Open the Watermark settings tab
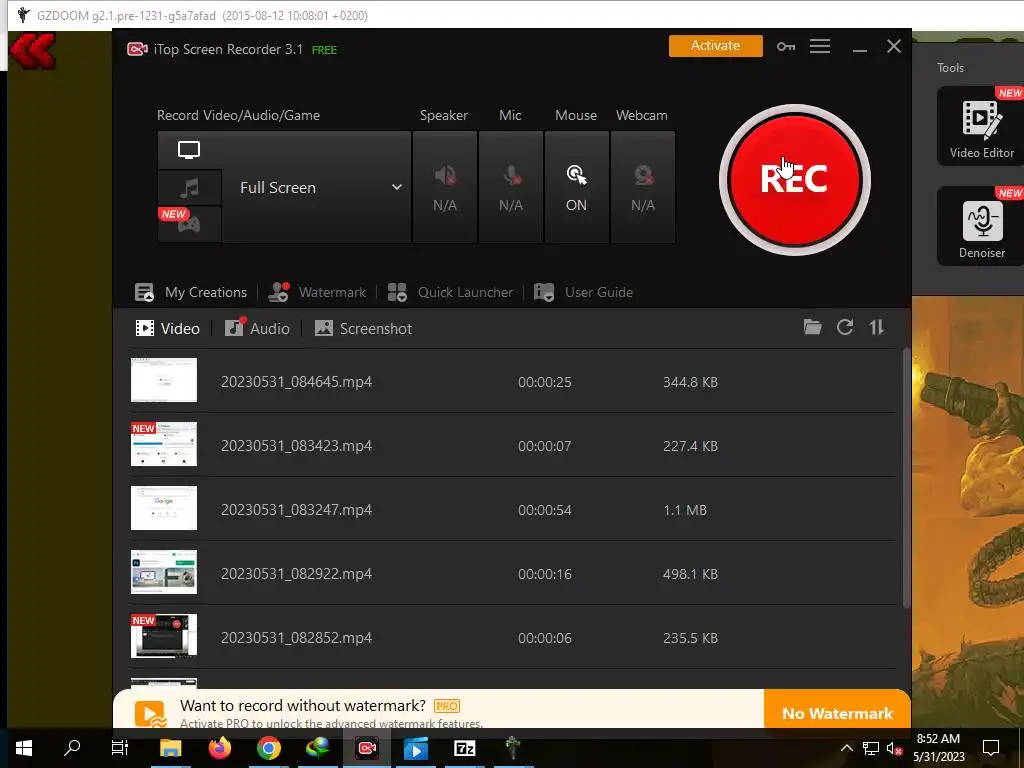This screenshot has width=1024, height=768. [x=317, y=292]
